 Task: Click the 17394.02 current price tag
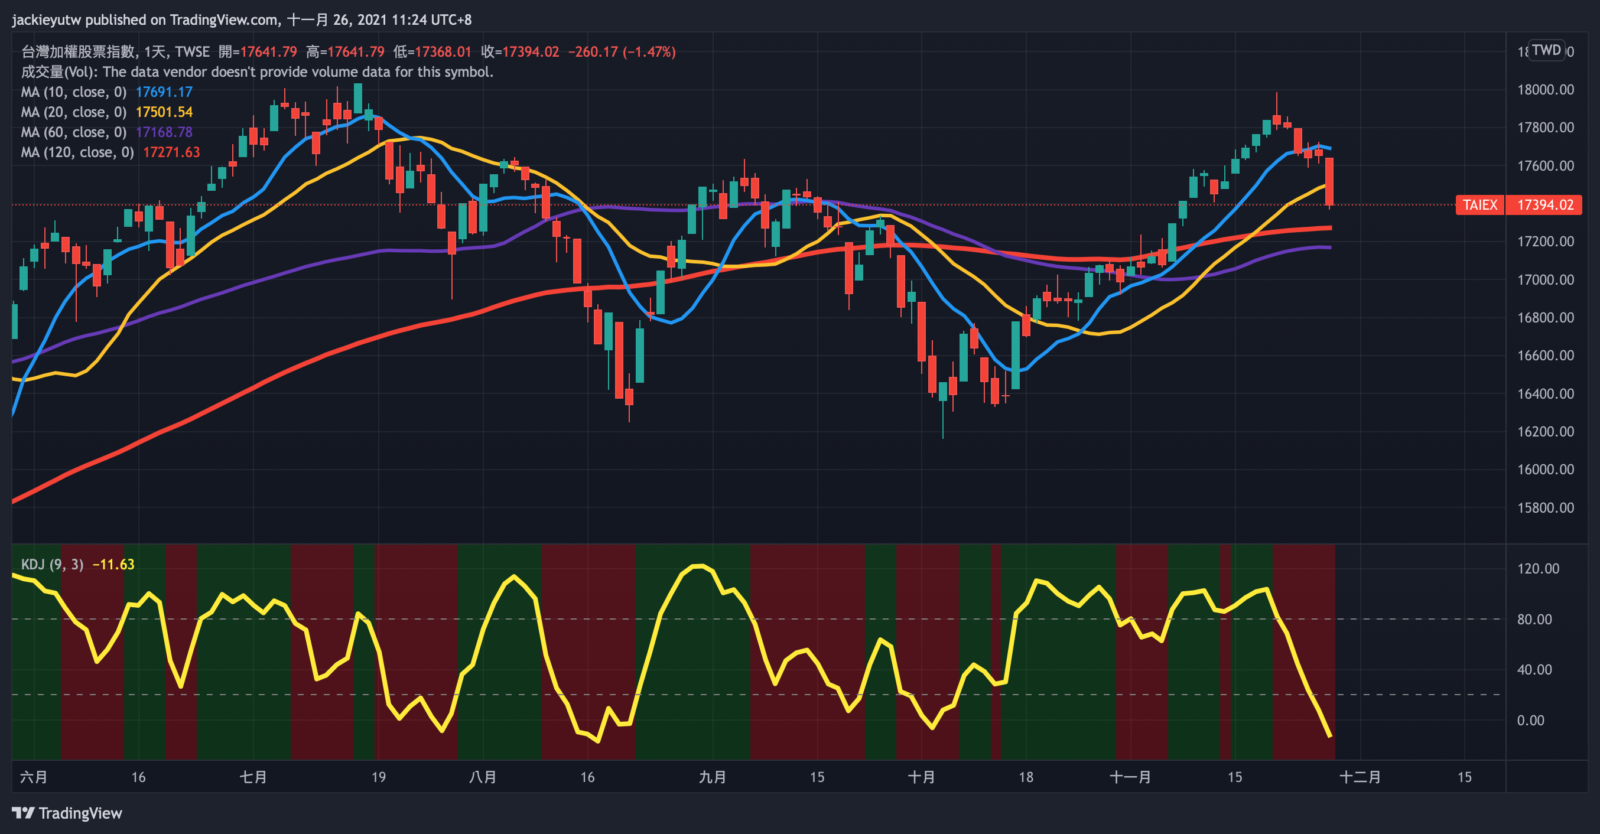point(1545,205)
